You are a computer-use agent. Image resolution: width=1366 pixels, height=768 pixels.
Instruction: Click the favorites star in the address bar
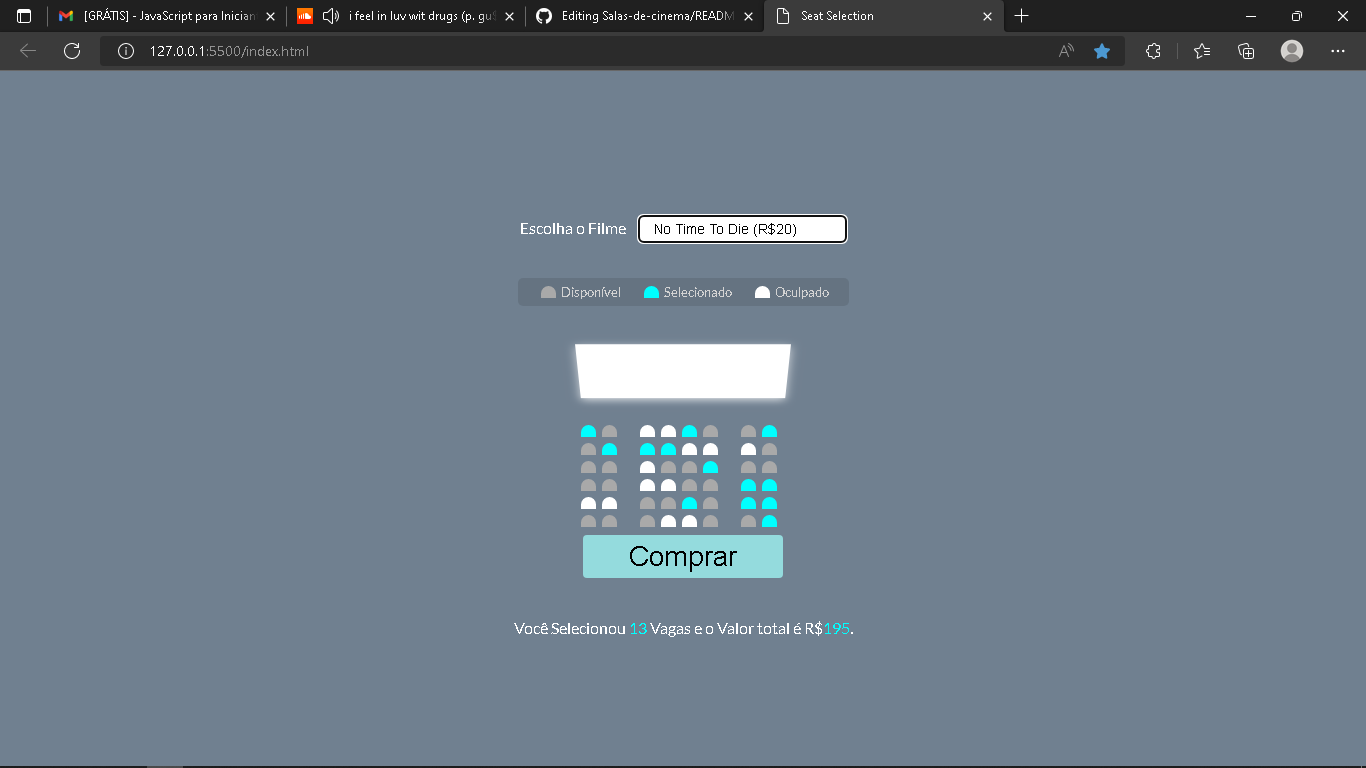[x=1102, y=51]
